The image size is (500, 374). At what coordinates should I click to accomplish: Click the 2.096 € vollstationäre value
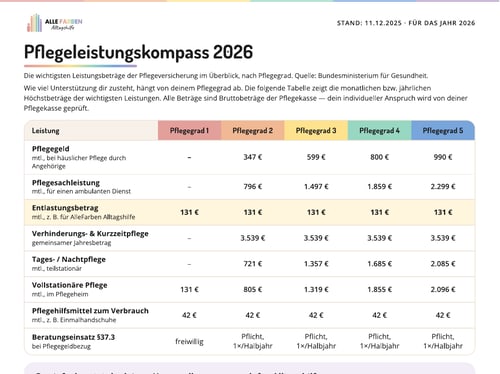[443, 289]
